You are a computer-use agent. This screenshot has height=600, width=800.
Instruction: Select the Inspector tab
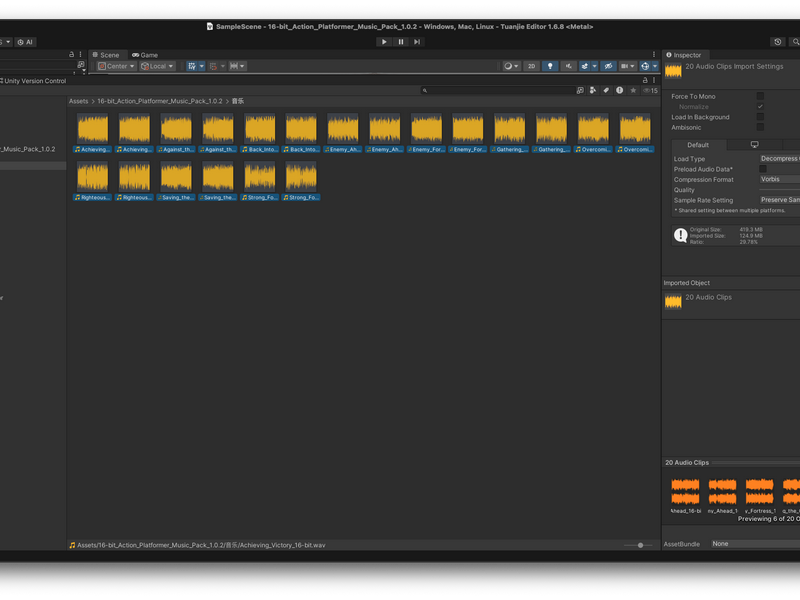point(684,55)
